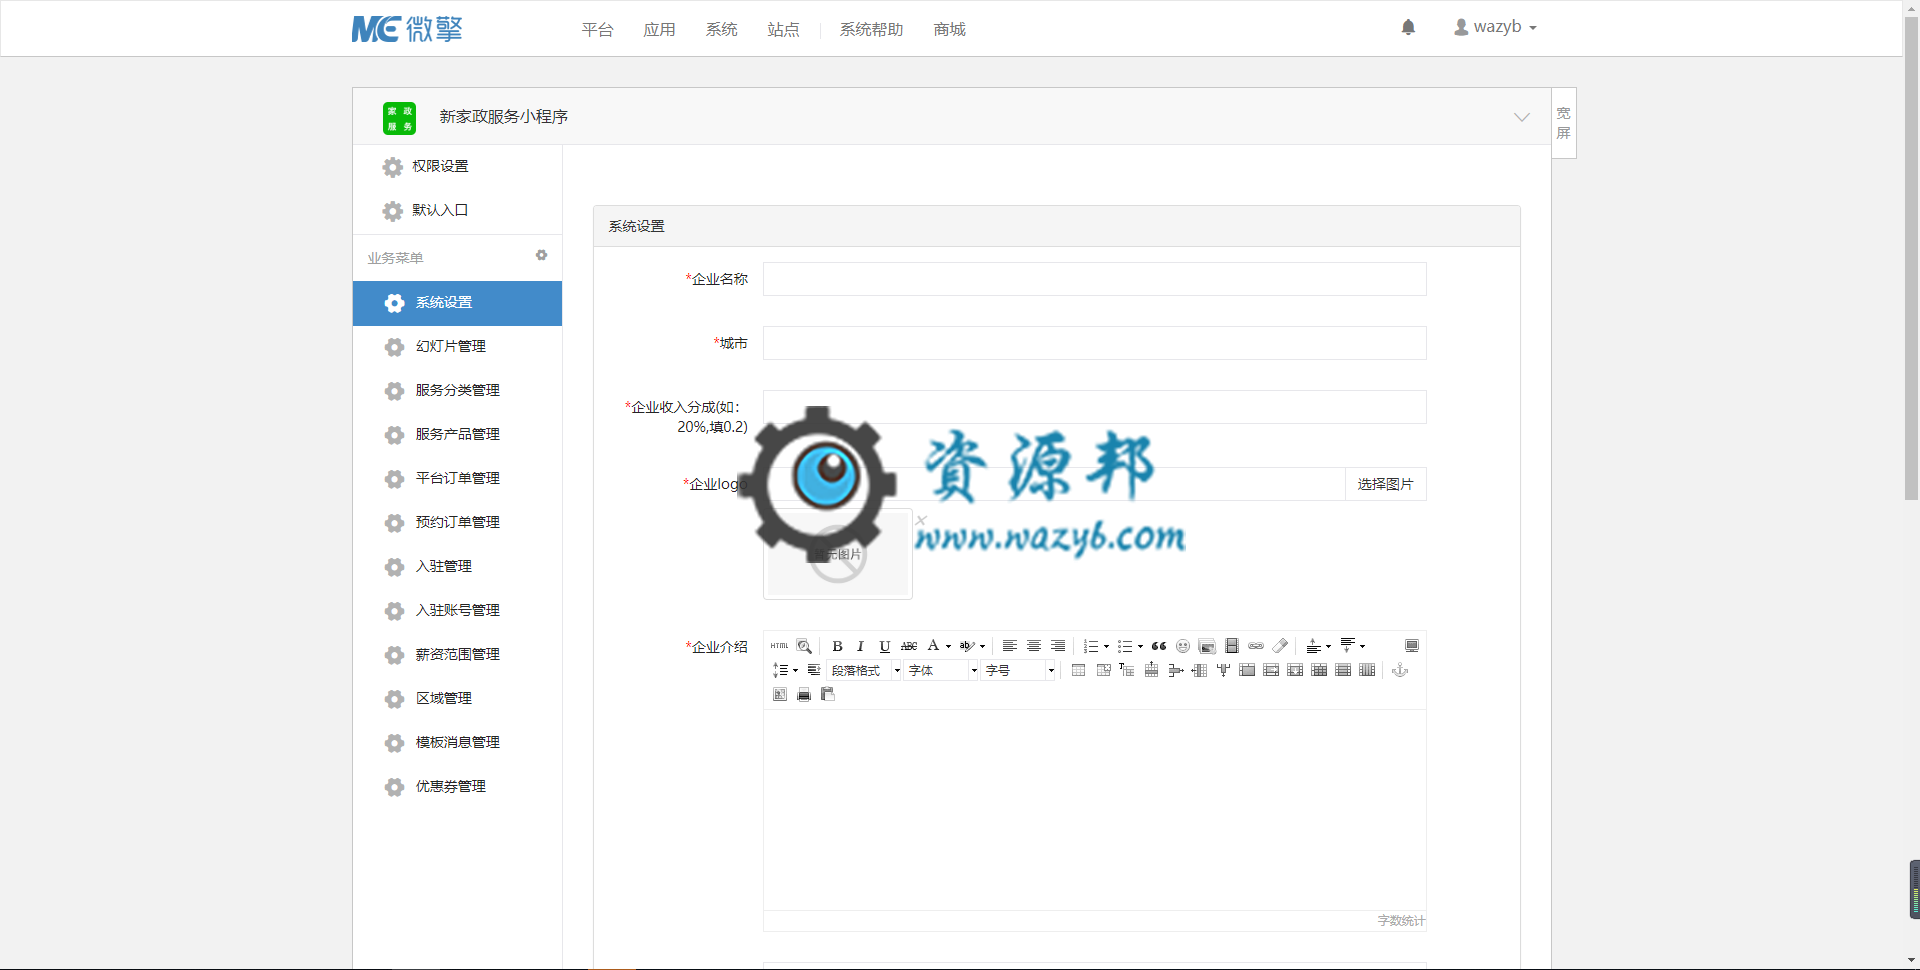This screenshot has height=970, width=1920.
Task: Click the search and replace editor icon
Action: coord(804,646)
